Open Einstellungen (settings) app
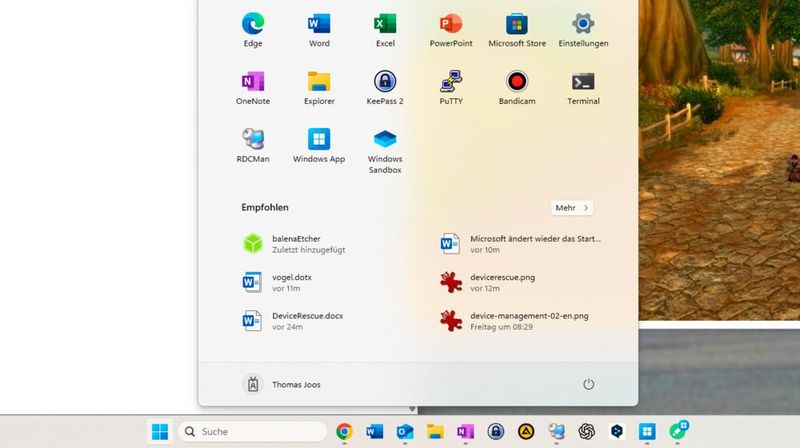The width and height of the screenshot is (800, 448). coord(583,30)
